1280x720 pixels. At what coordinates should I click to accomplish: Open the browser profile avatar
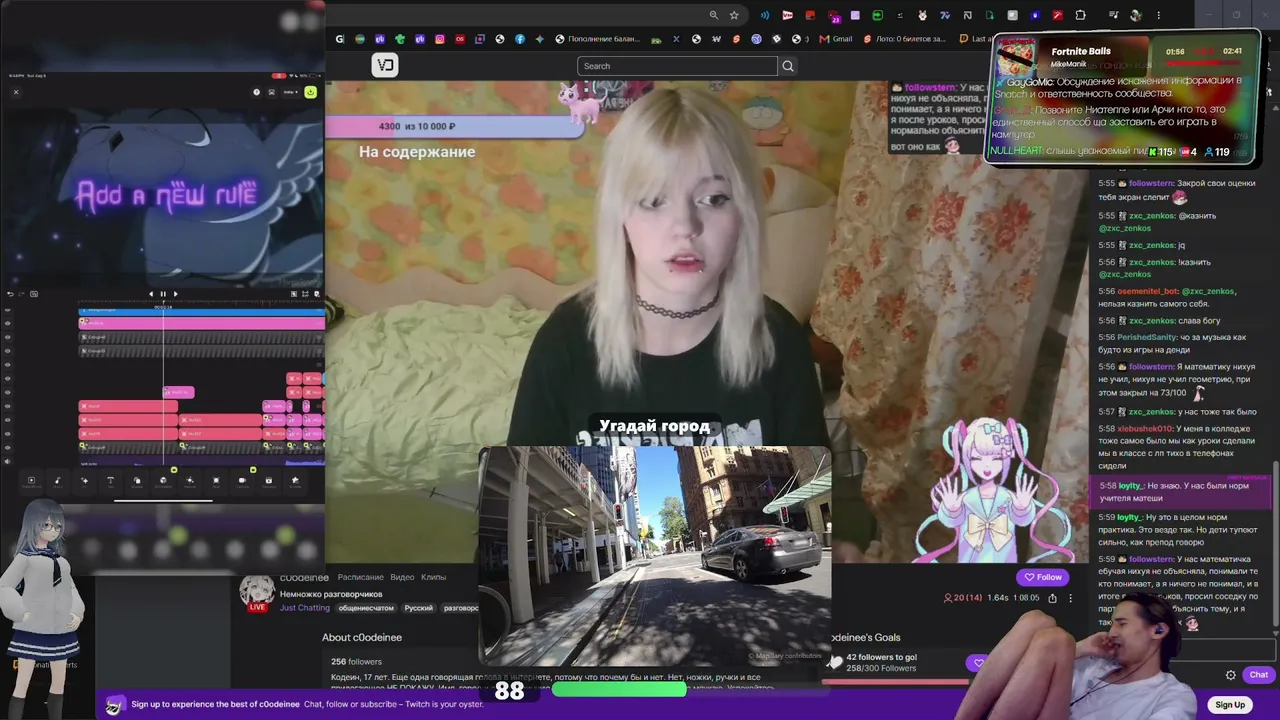click(1135, 15)
